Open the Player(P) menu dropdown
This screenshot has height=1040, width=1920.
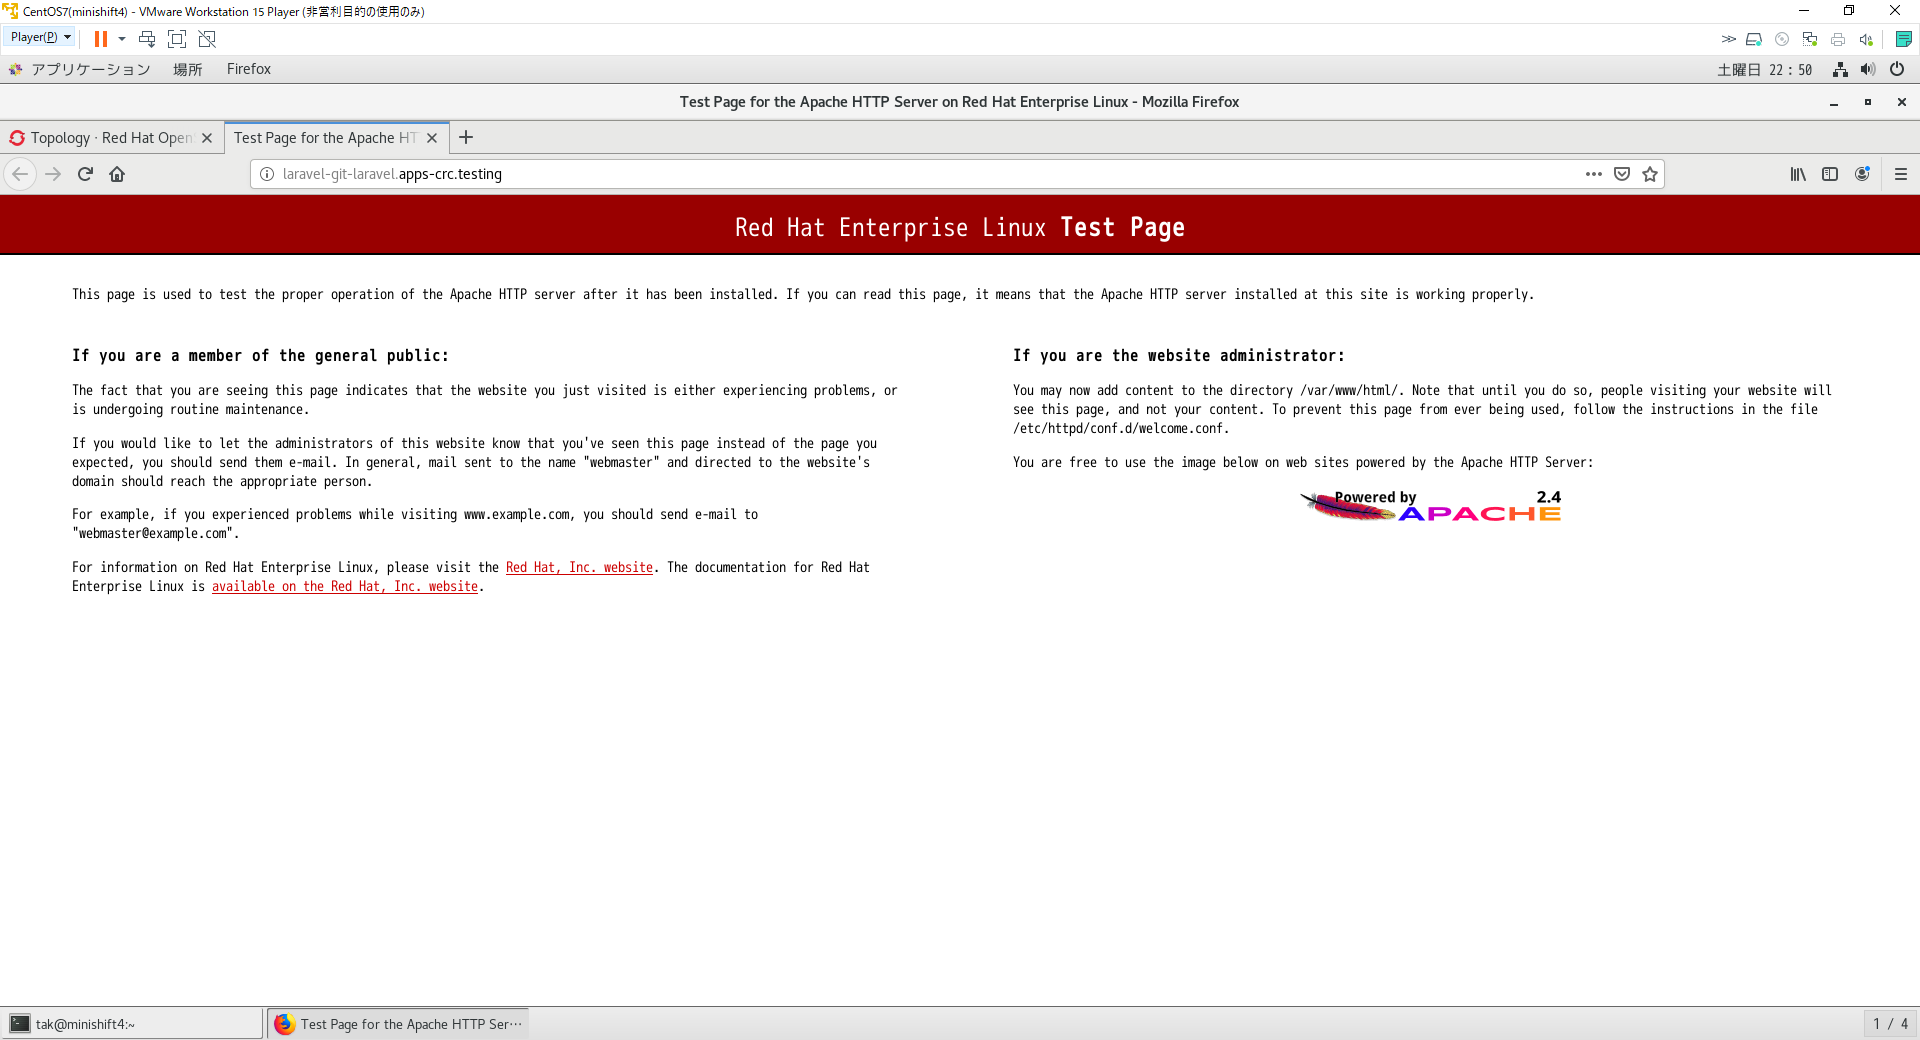coord(40,37)
